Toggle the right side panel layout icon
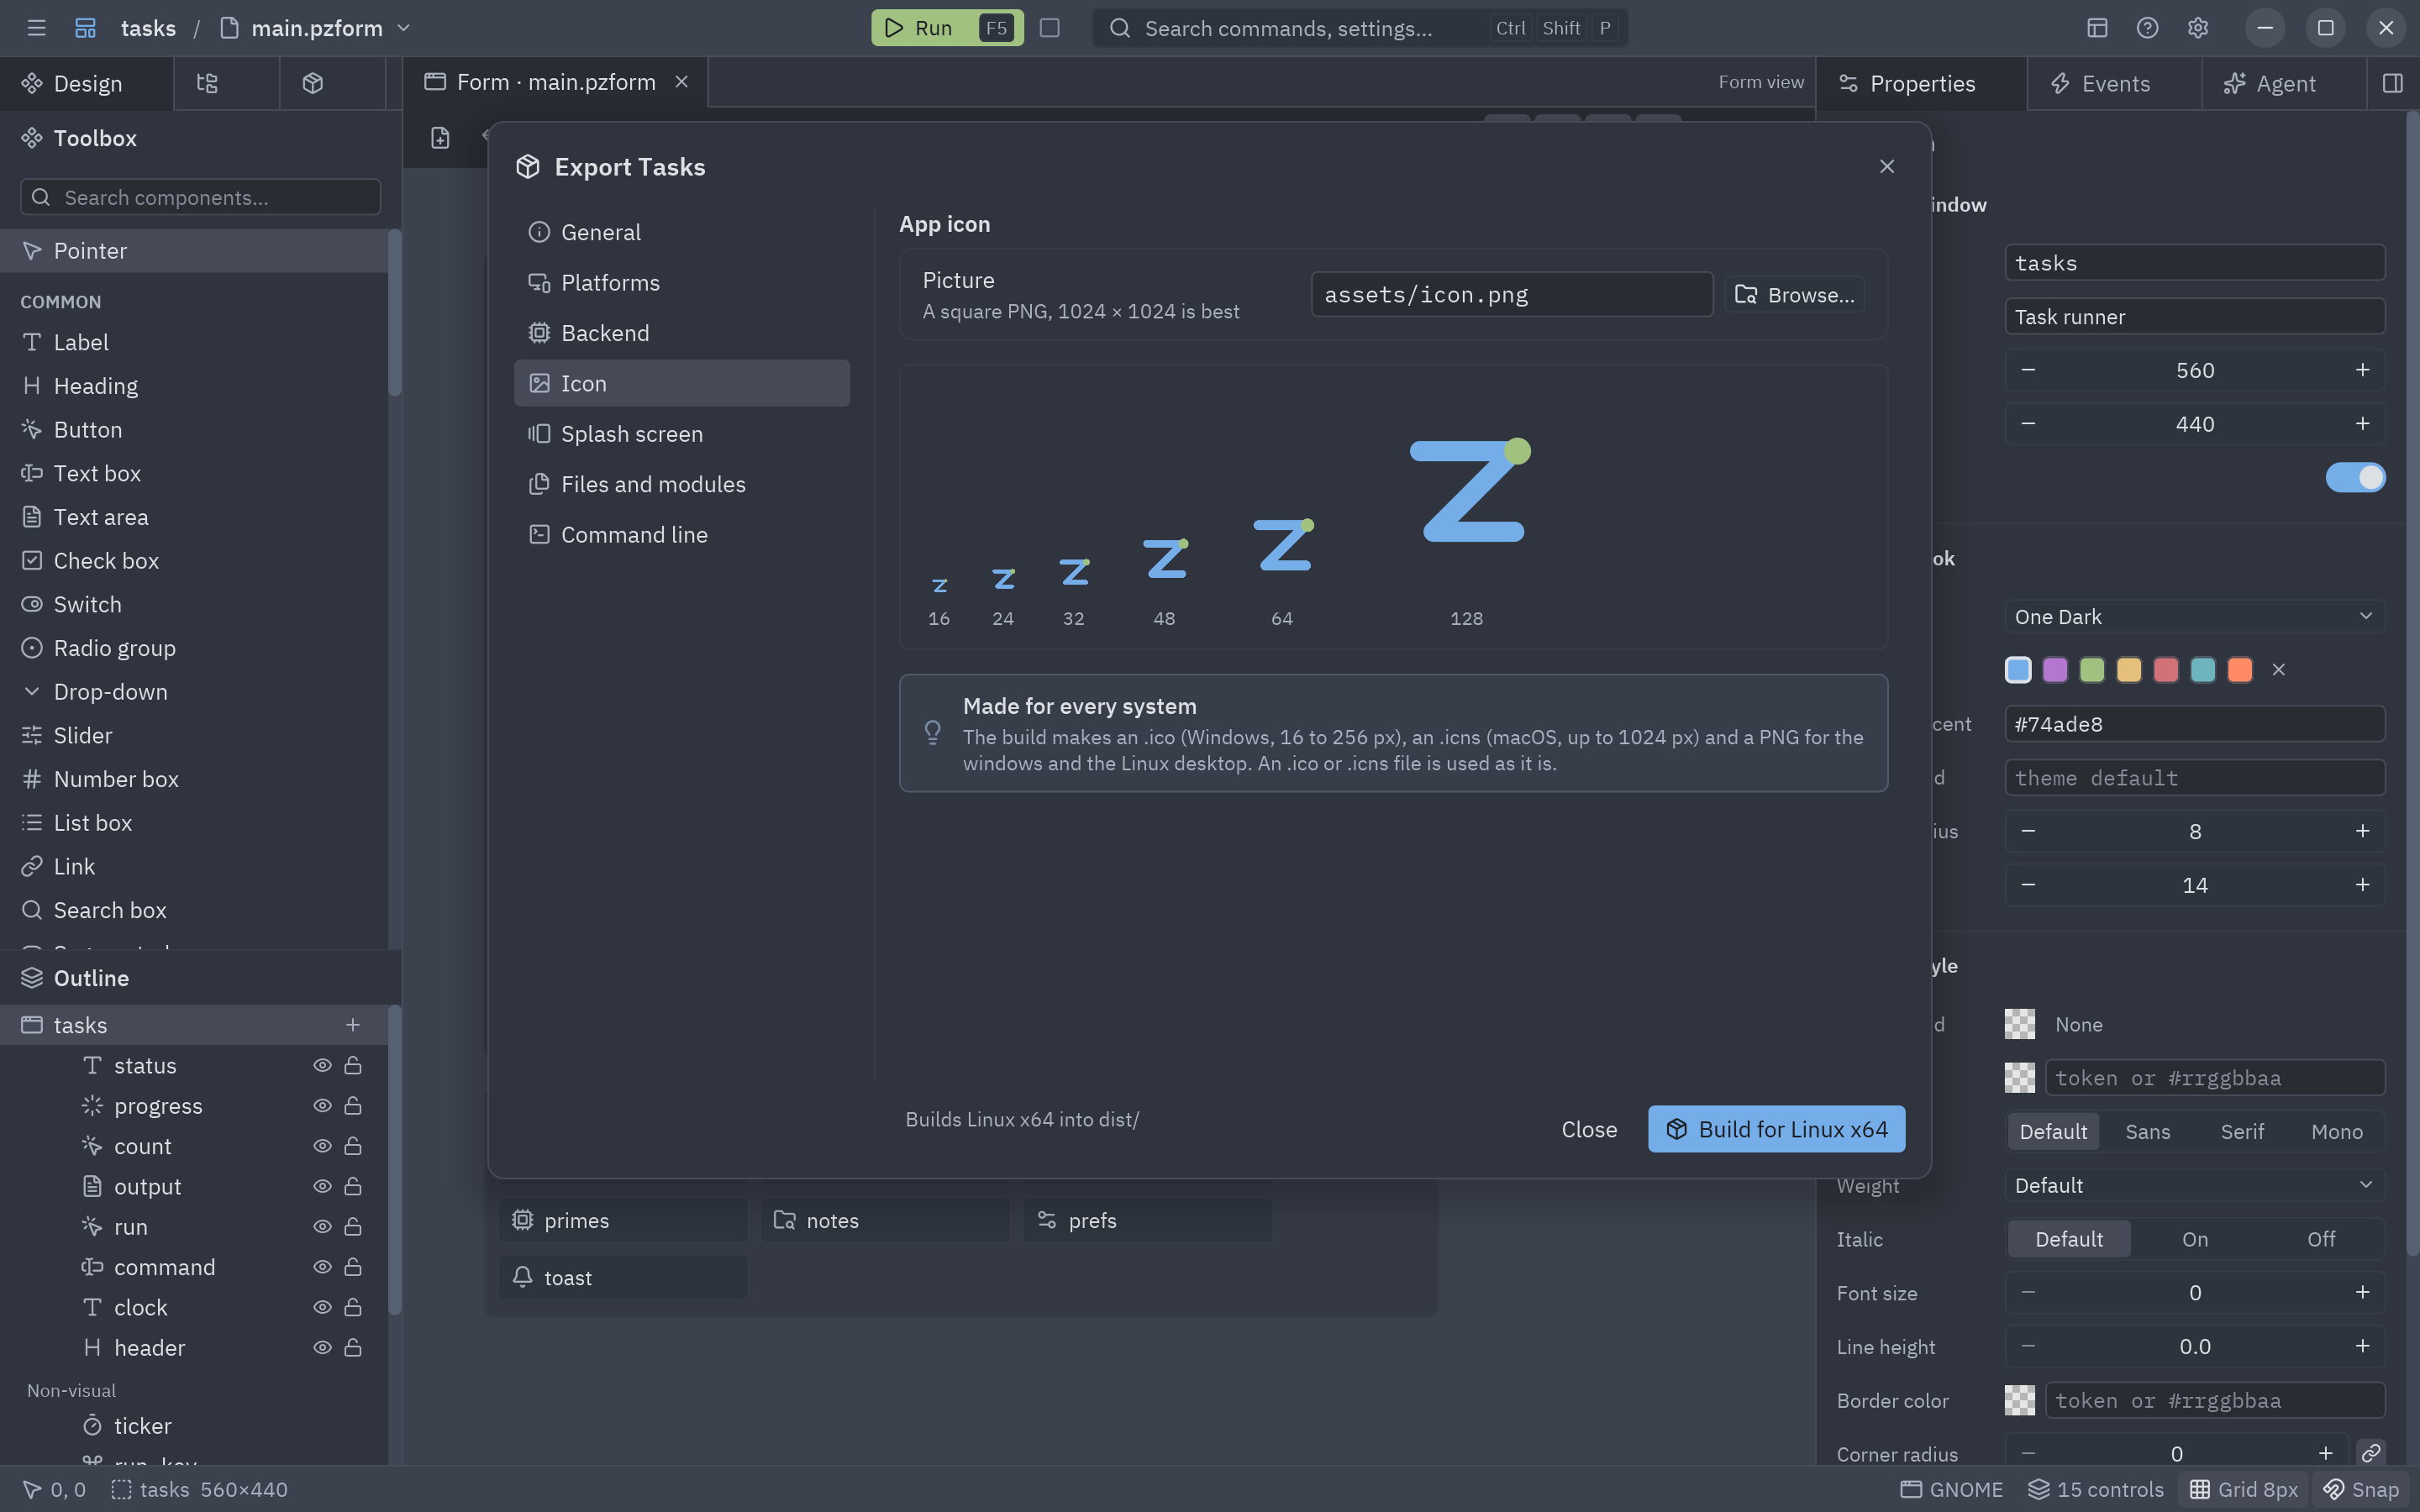The height and width of the screenshot is (1512, 2420). (2392, 83)
